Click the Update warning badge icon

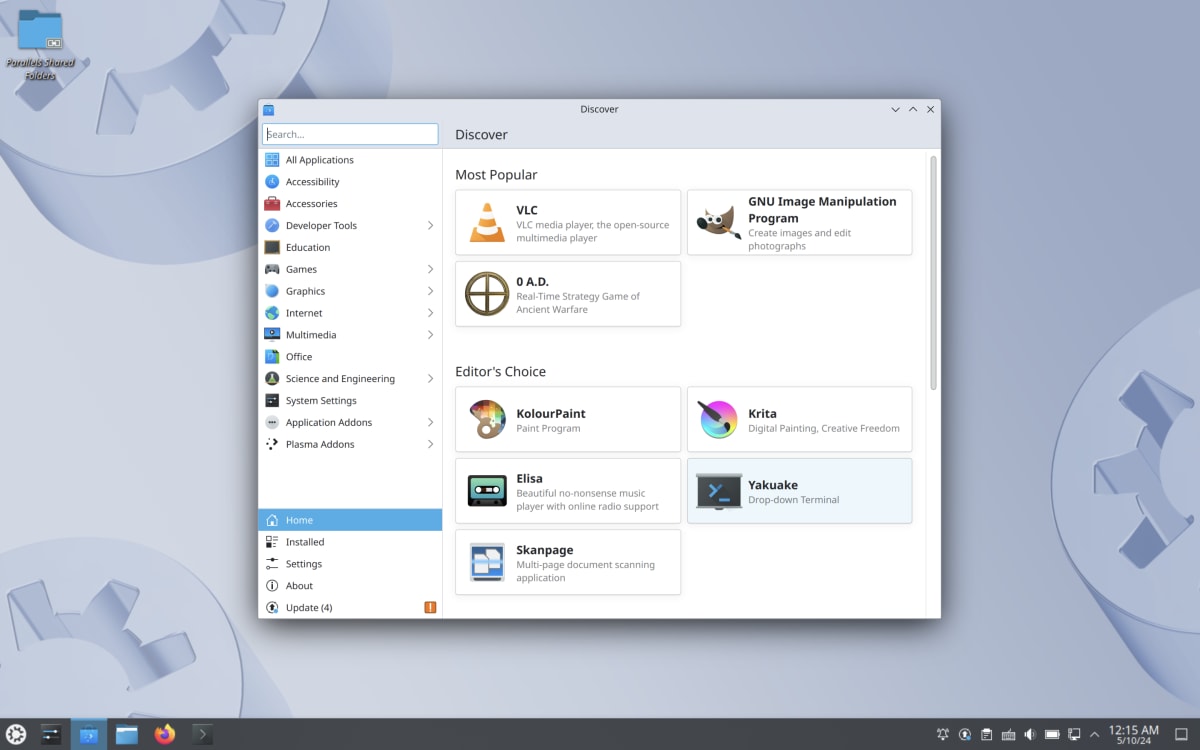pos(430,607)
